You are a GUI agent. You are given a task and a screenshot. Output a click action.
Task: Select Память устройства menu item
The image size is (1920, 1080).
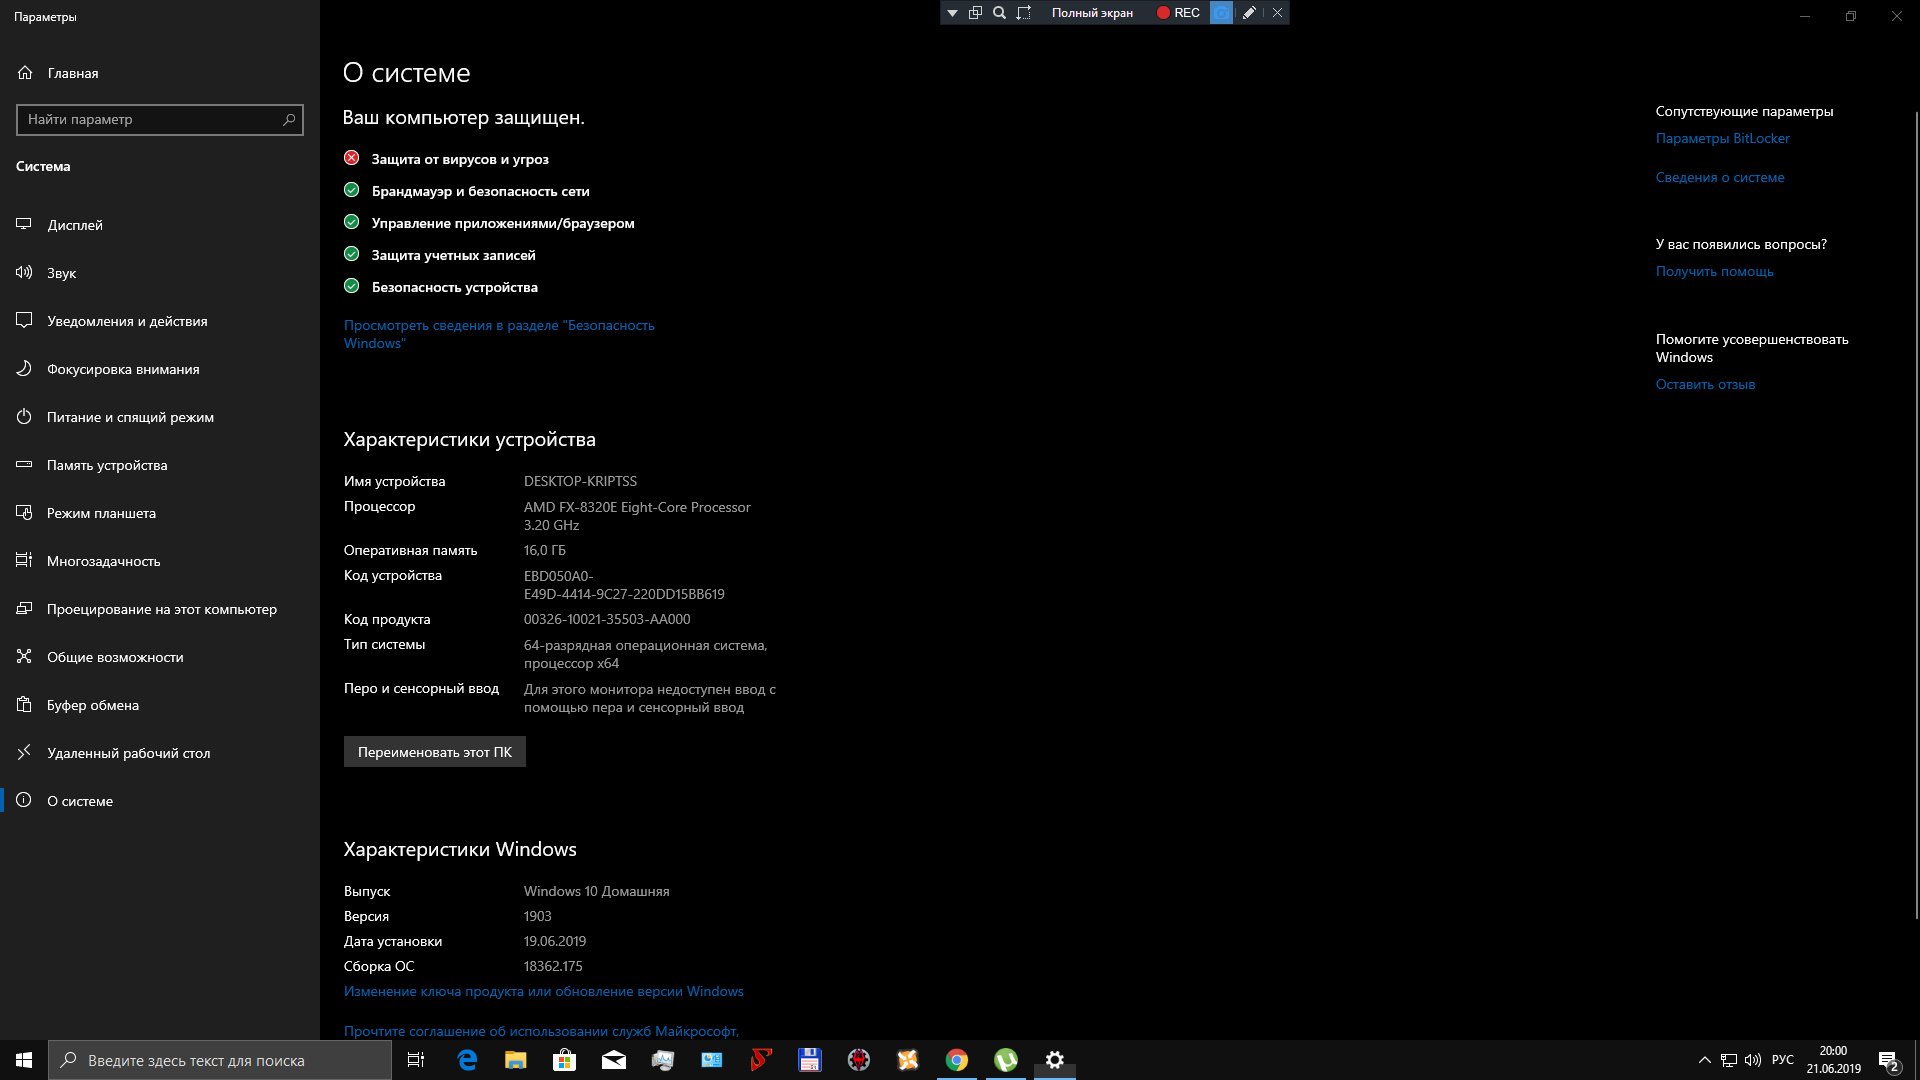pyautogui.click(x=106, y=465)
